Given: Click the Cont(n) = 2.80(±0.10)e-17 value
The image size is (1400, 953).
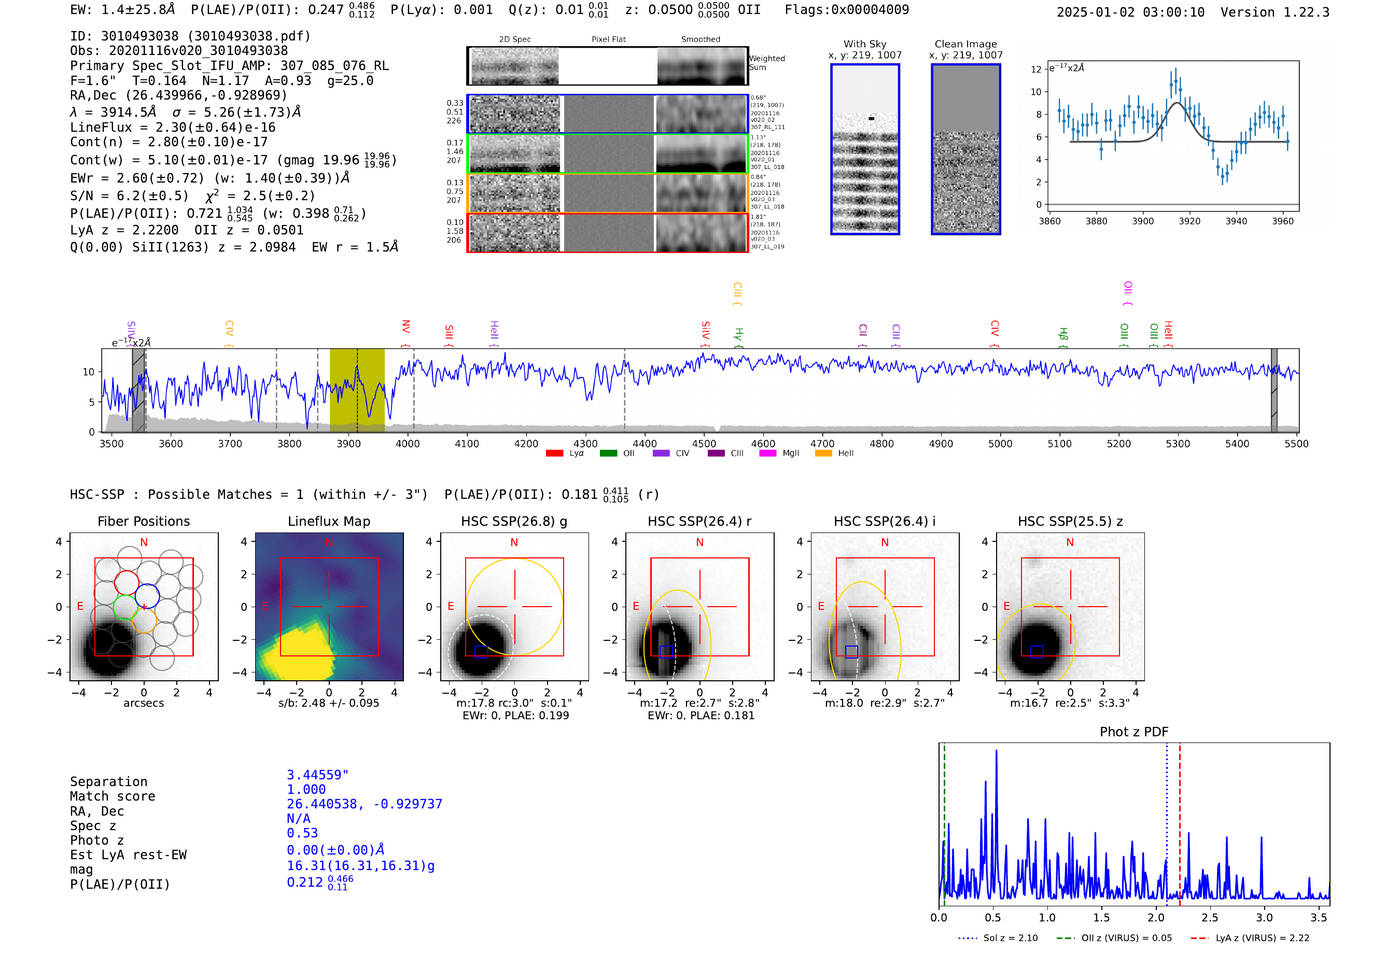Looking at the screenshot, I should (169, 142).
